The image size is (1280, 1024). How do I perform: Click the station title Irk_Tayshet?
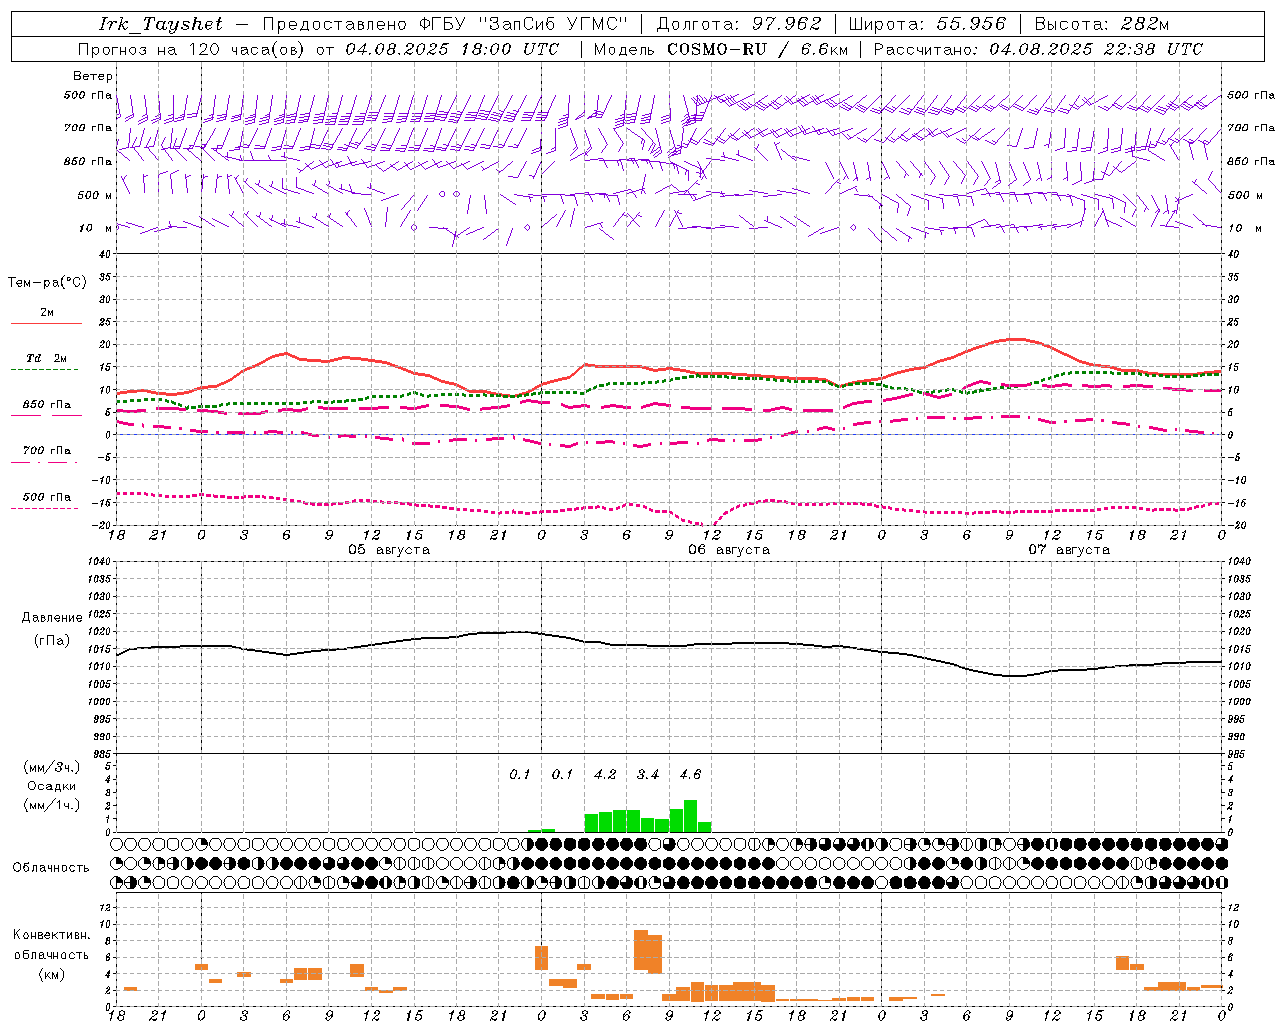(x=161, y=24)
